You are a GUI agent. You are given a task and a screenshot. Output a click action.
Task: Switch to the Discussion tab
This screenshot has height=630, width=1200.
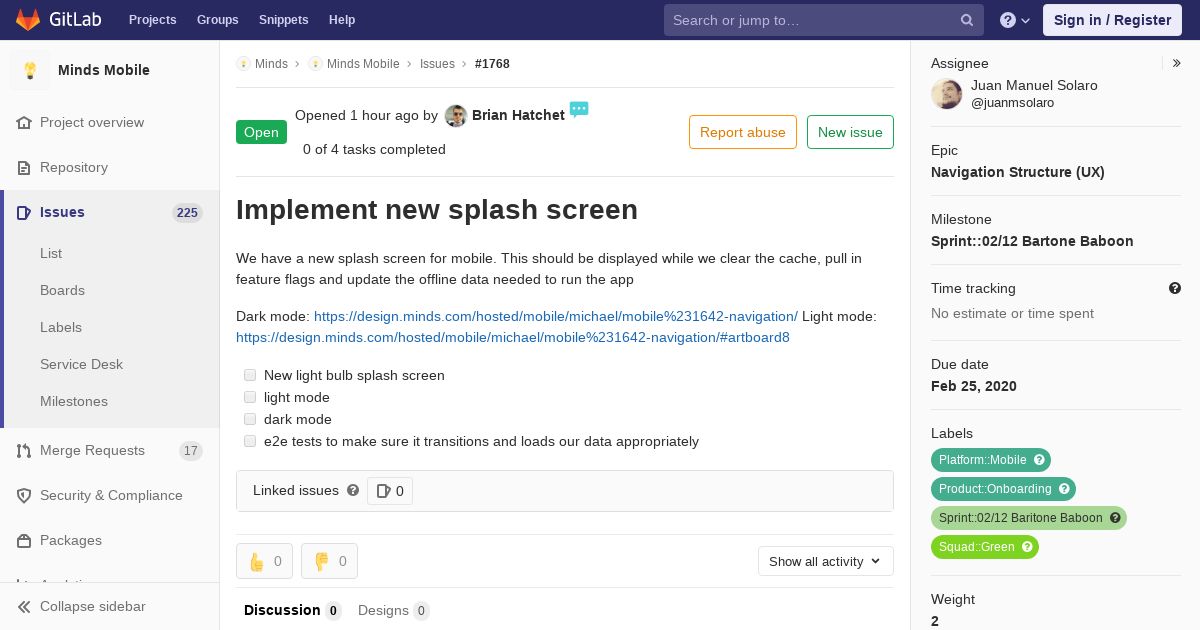click(293, 610)
